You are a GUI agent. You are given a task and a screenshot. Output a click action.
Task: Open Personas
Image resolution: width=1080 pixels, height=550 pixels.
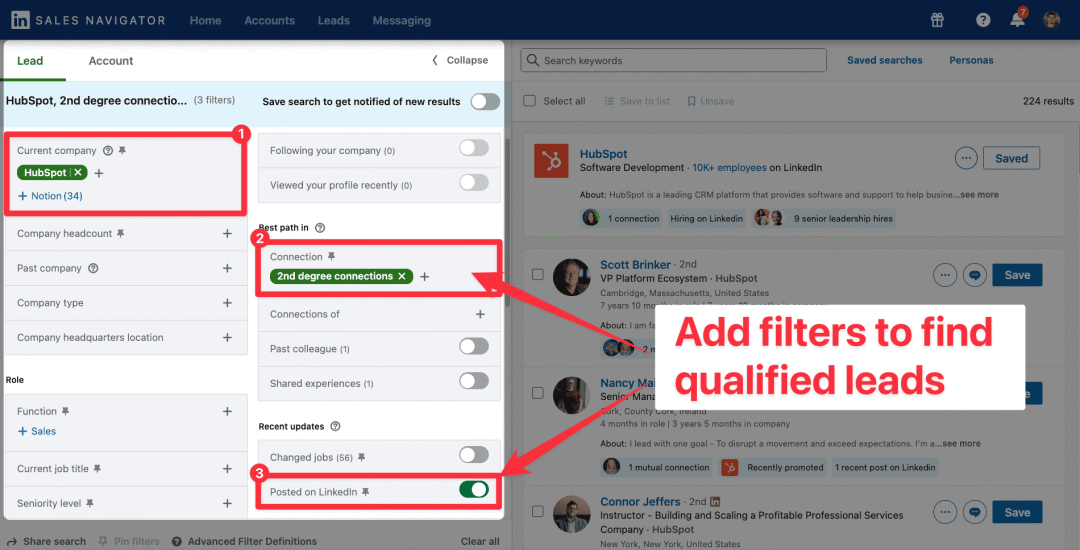coord(971,60)
